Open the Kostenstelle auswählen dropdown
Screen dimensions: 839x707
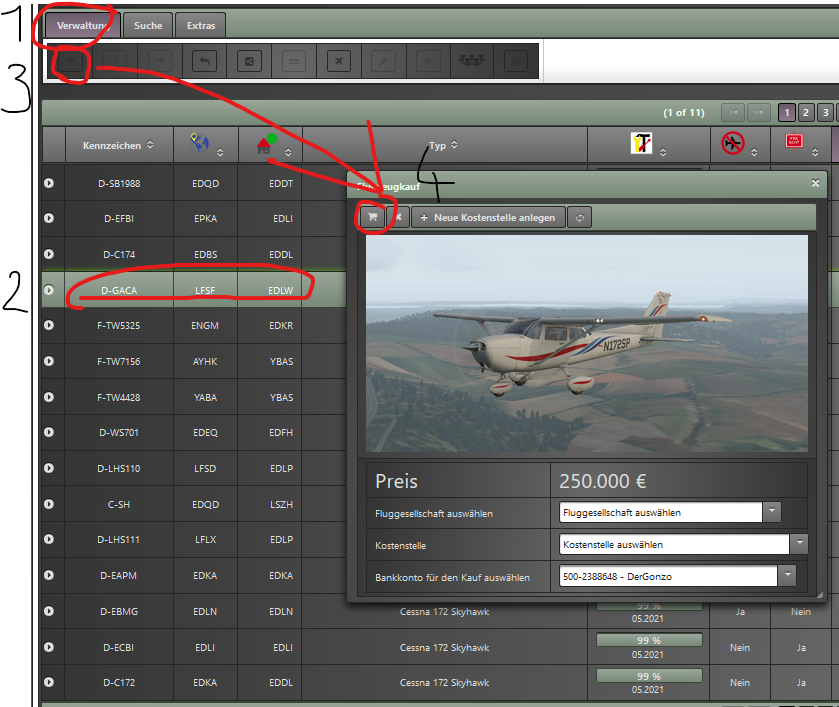click(684, 545)
